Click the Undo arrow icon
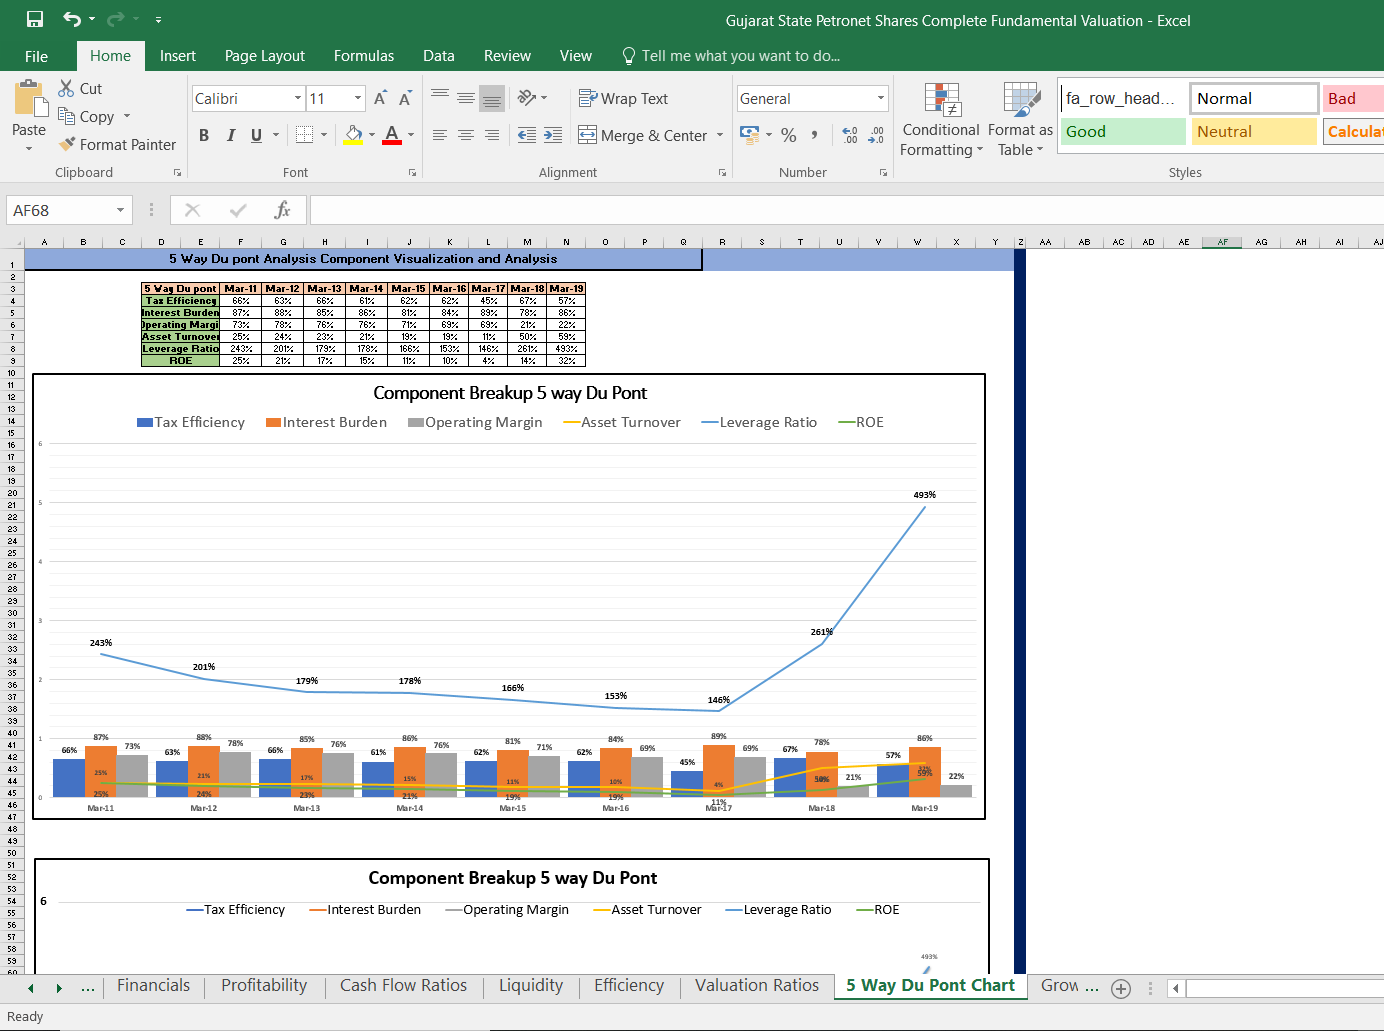1384x1031 pixels. [72, 19]
